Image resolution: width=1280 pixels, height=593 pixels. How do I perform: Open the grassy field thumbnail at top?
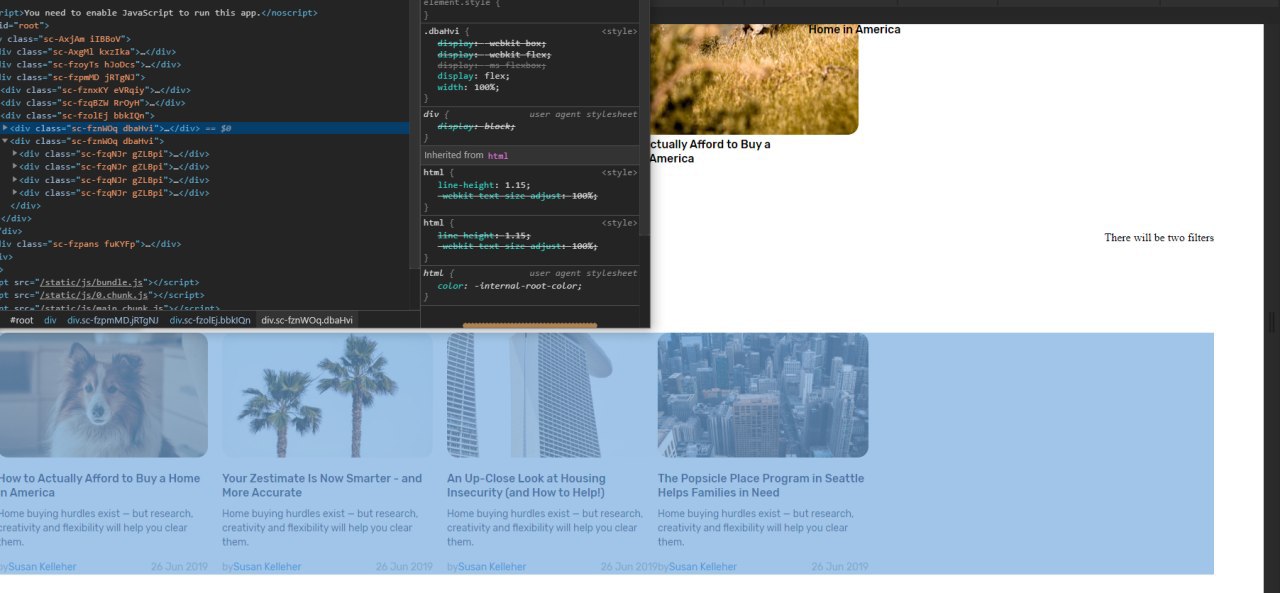point(754,79)
